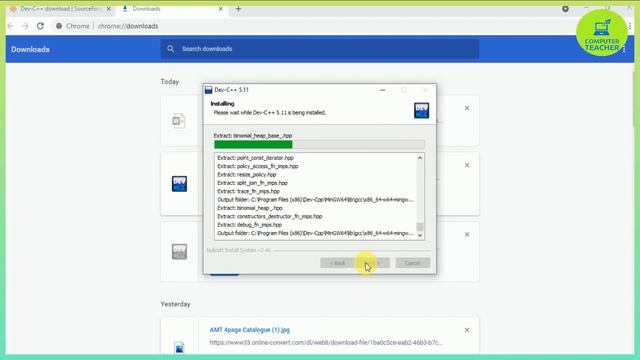640x360 pixels.
Task: Select log line 'Extract: point_const_iterator.hpp'
Action: point(256,158)
